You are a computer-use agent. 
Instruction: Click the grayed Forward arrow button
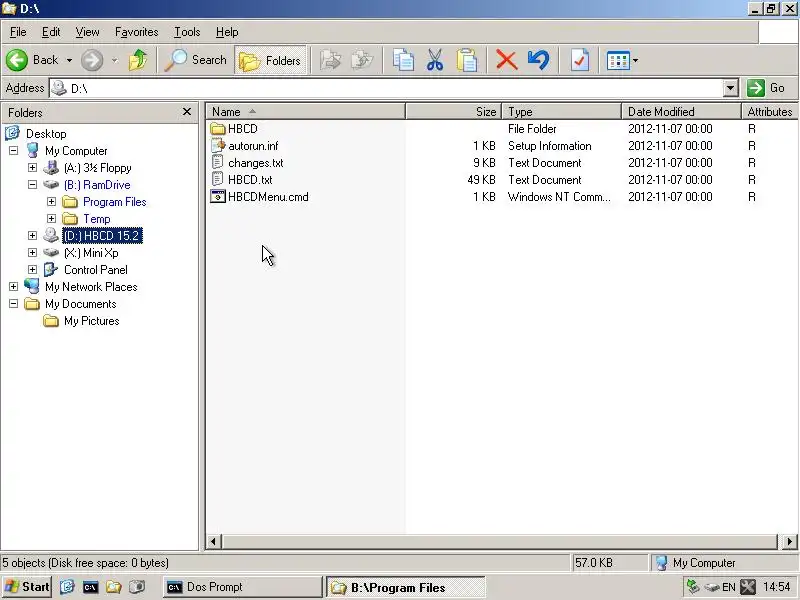(92, 60)
